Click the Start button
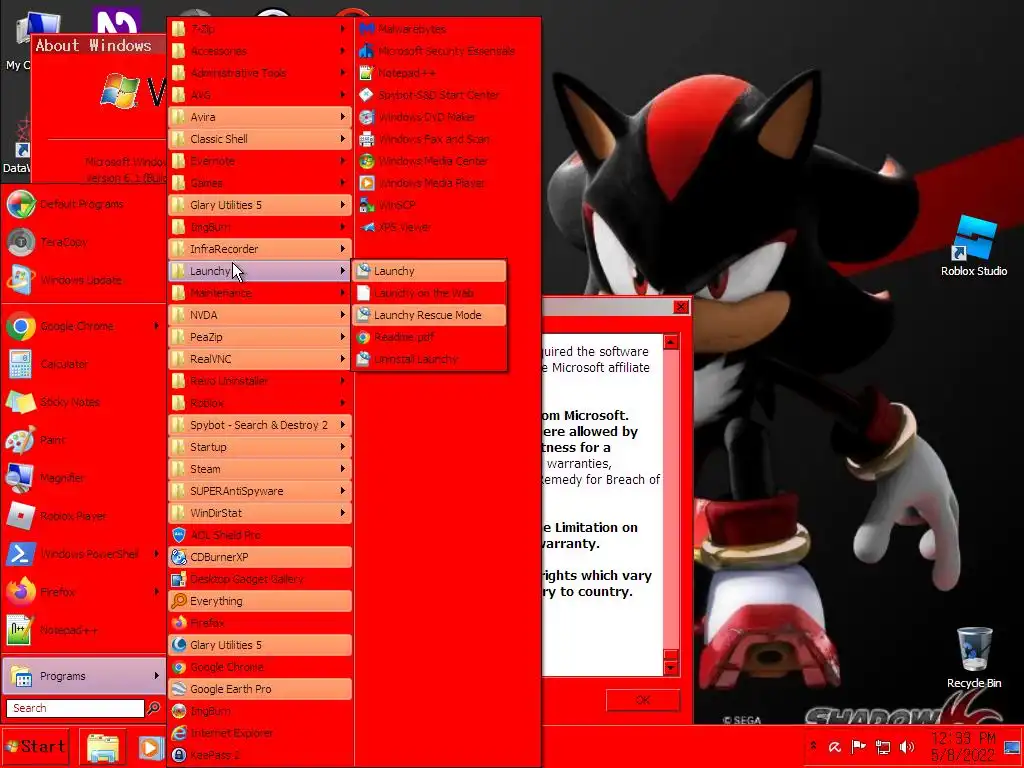The image size is (1024, 768). [x=35, y=746]
